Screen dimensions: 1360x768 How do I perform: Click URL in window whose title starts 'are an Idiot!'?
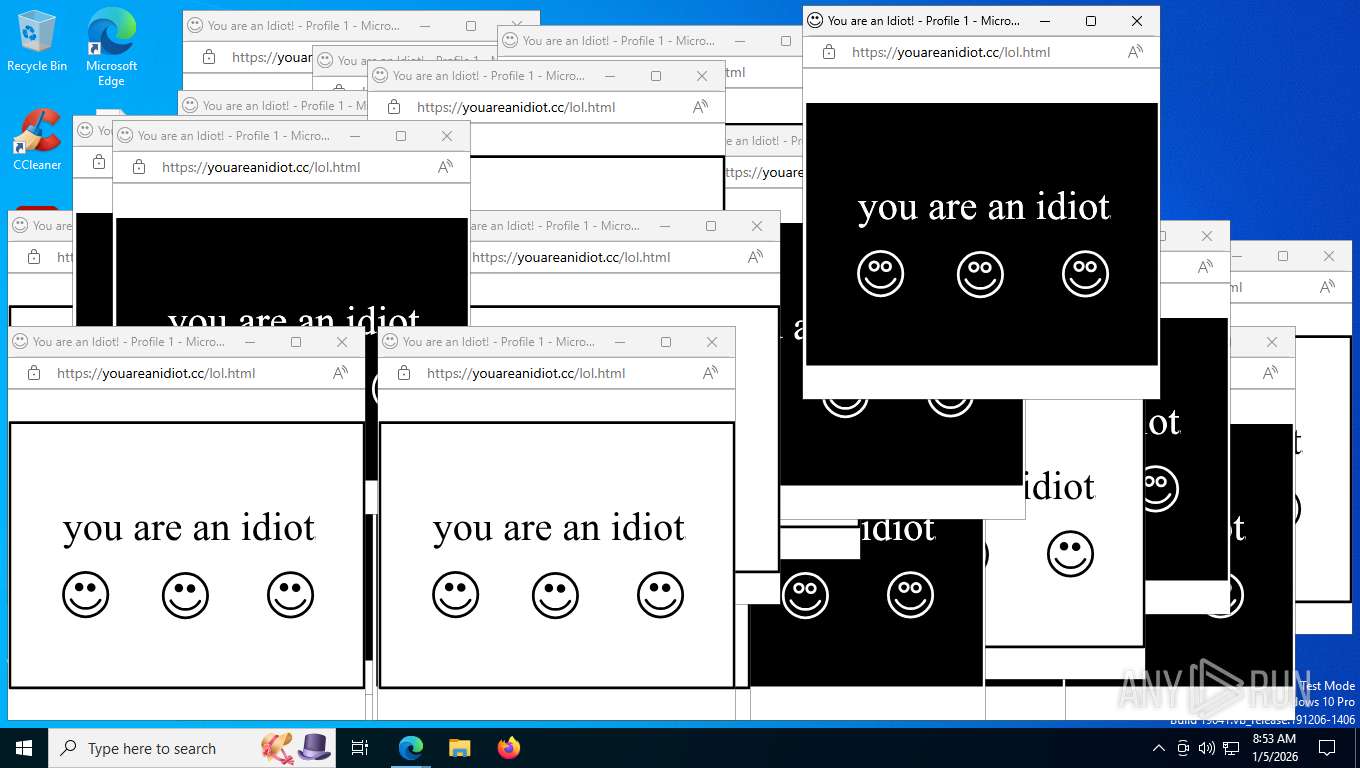pyautogui.click(x=571, y=257)
